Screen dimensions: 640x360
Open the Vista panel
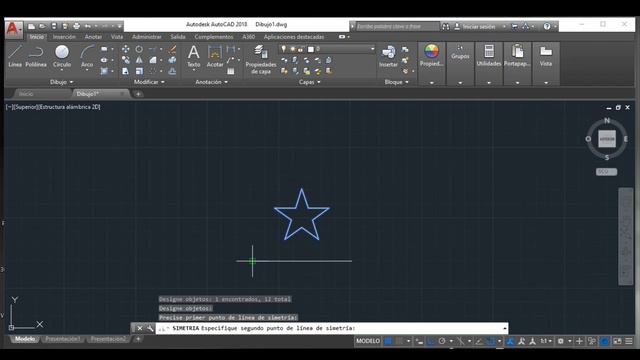tap(546, 55)
